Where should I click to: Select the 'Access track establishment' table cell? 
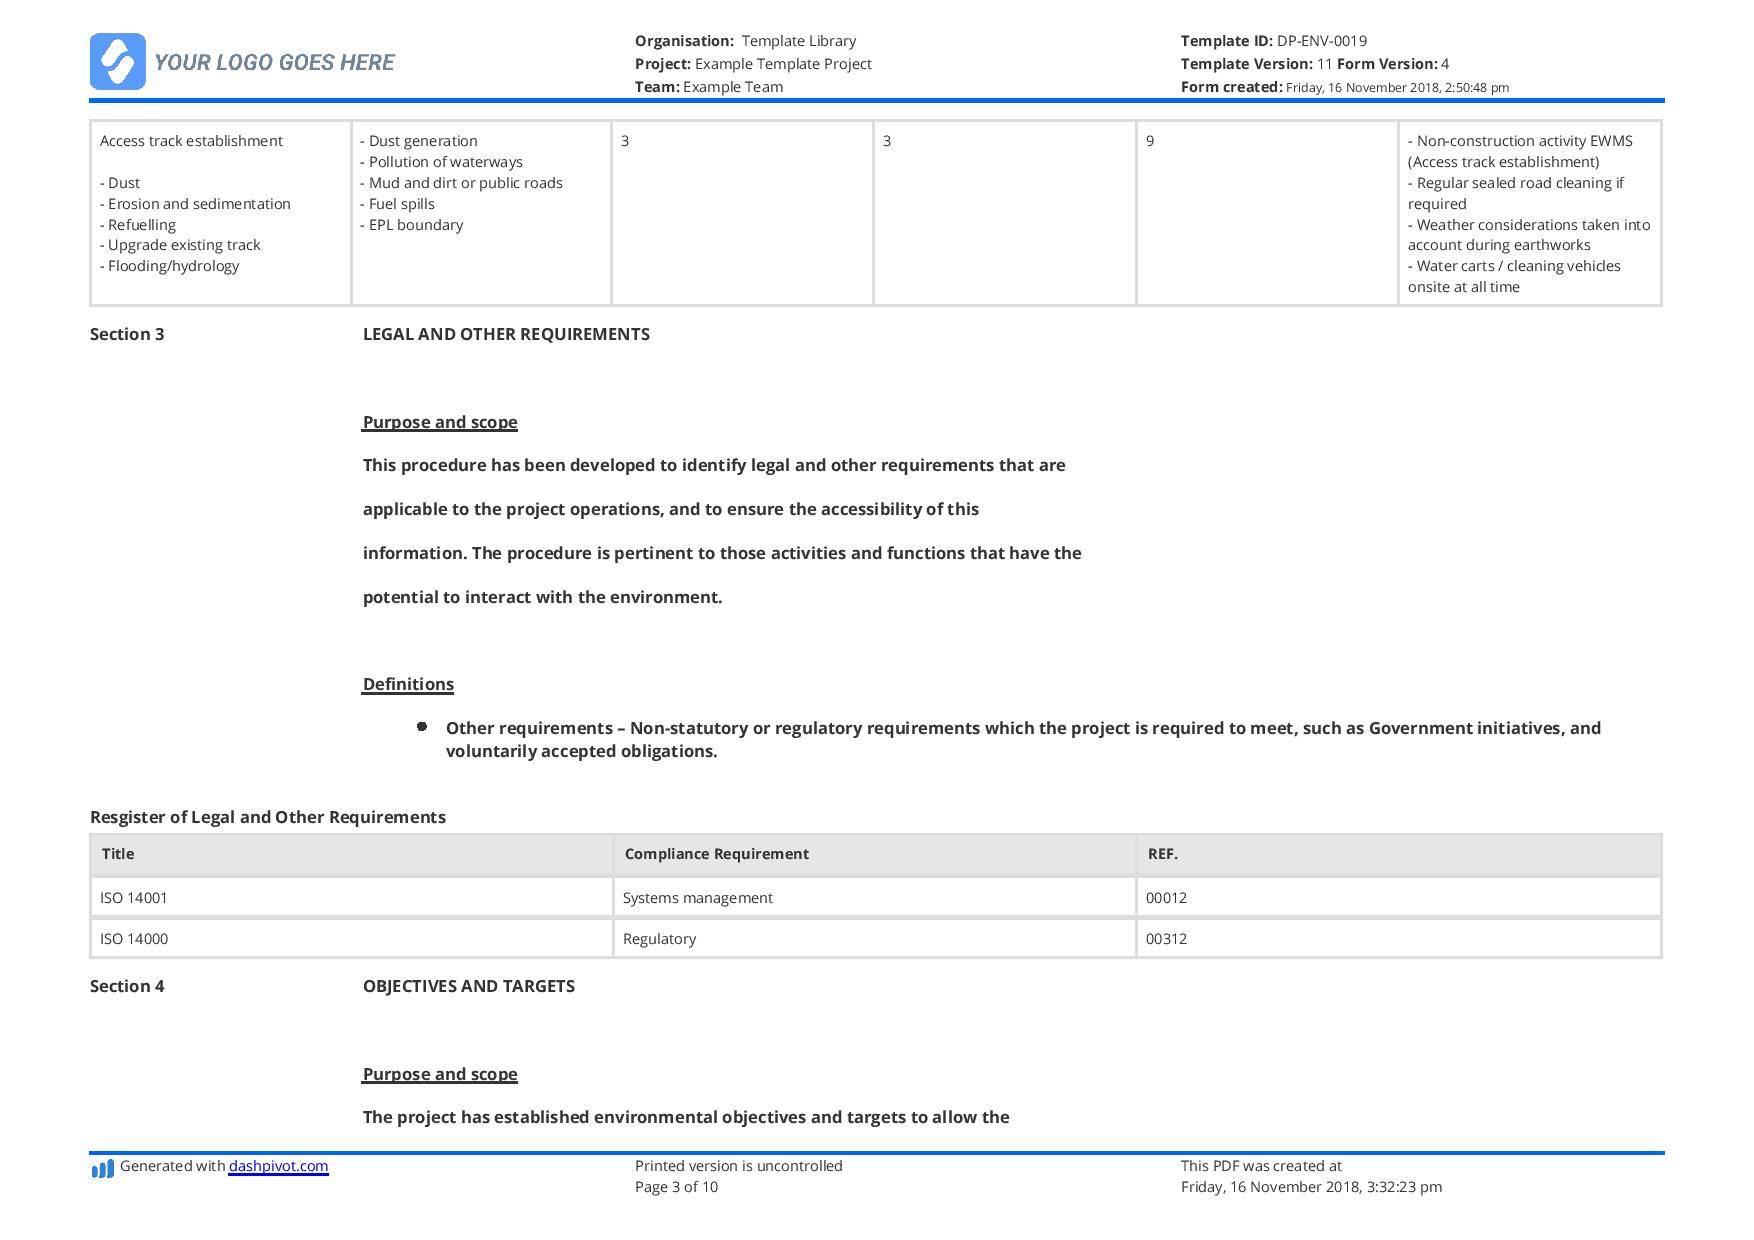tap(190, 141)
